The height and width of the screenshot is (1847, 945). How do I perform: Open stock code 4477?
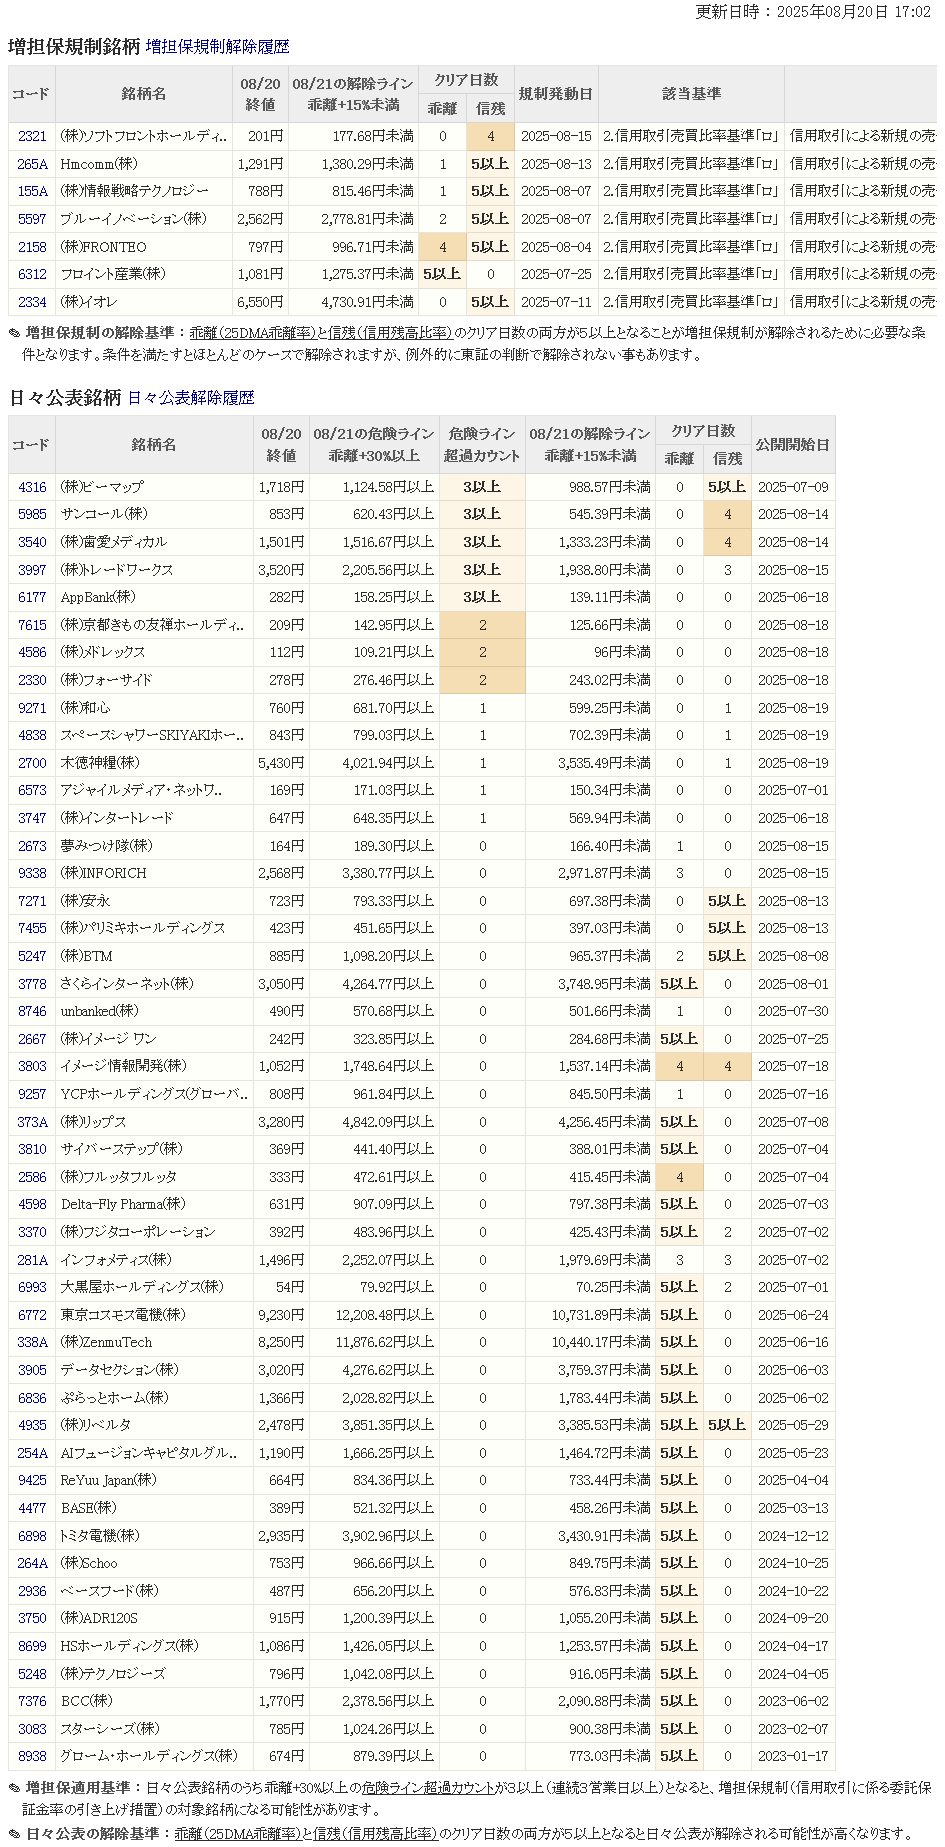tap(32, 1508)
